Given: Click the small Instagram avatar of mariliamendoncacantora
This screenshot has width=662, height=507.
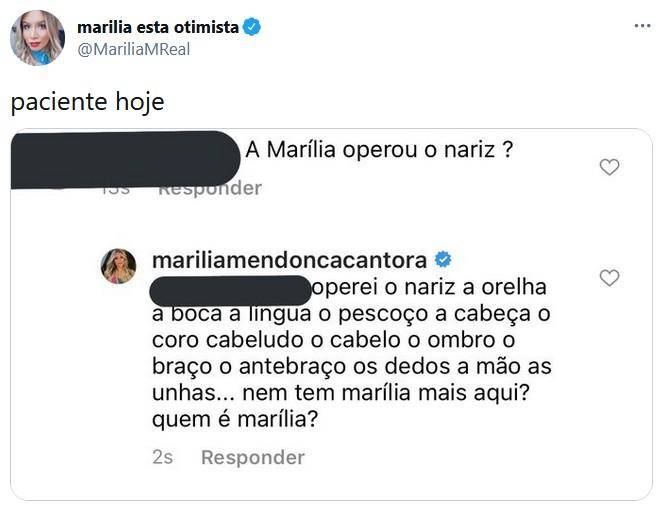Looking at the screenshot, I should (x=119, y=265).
